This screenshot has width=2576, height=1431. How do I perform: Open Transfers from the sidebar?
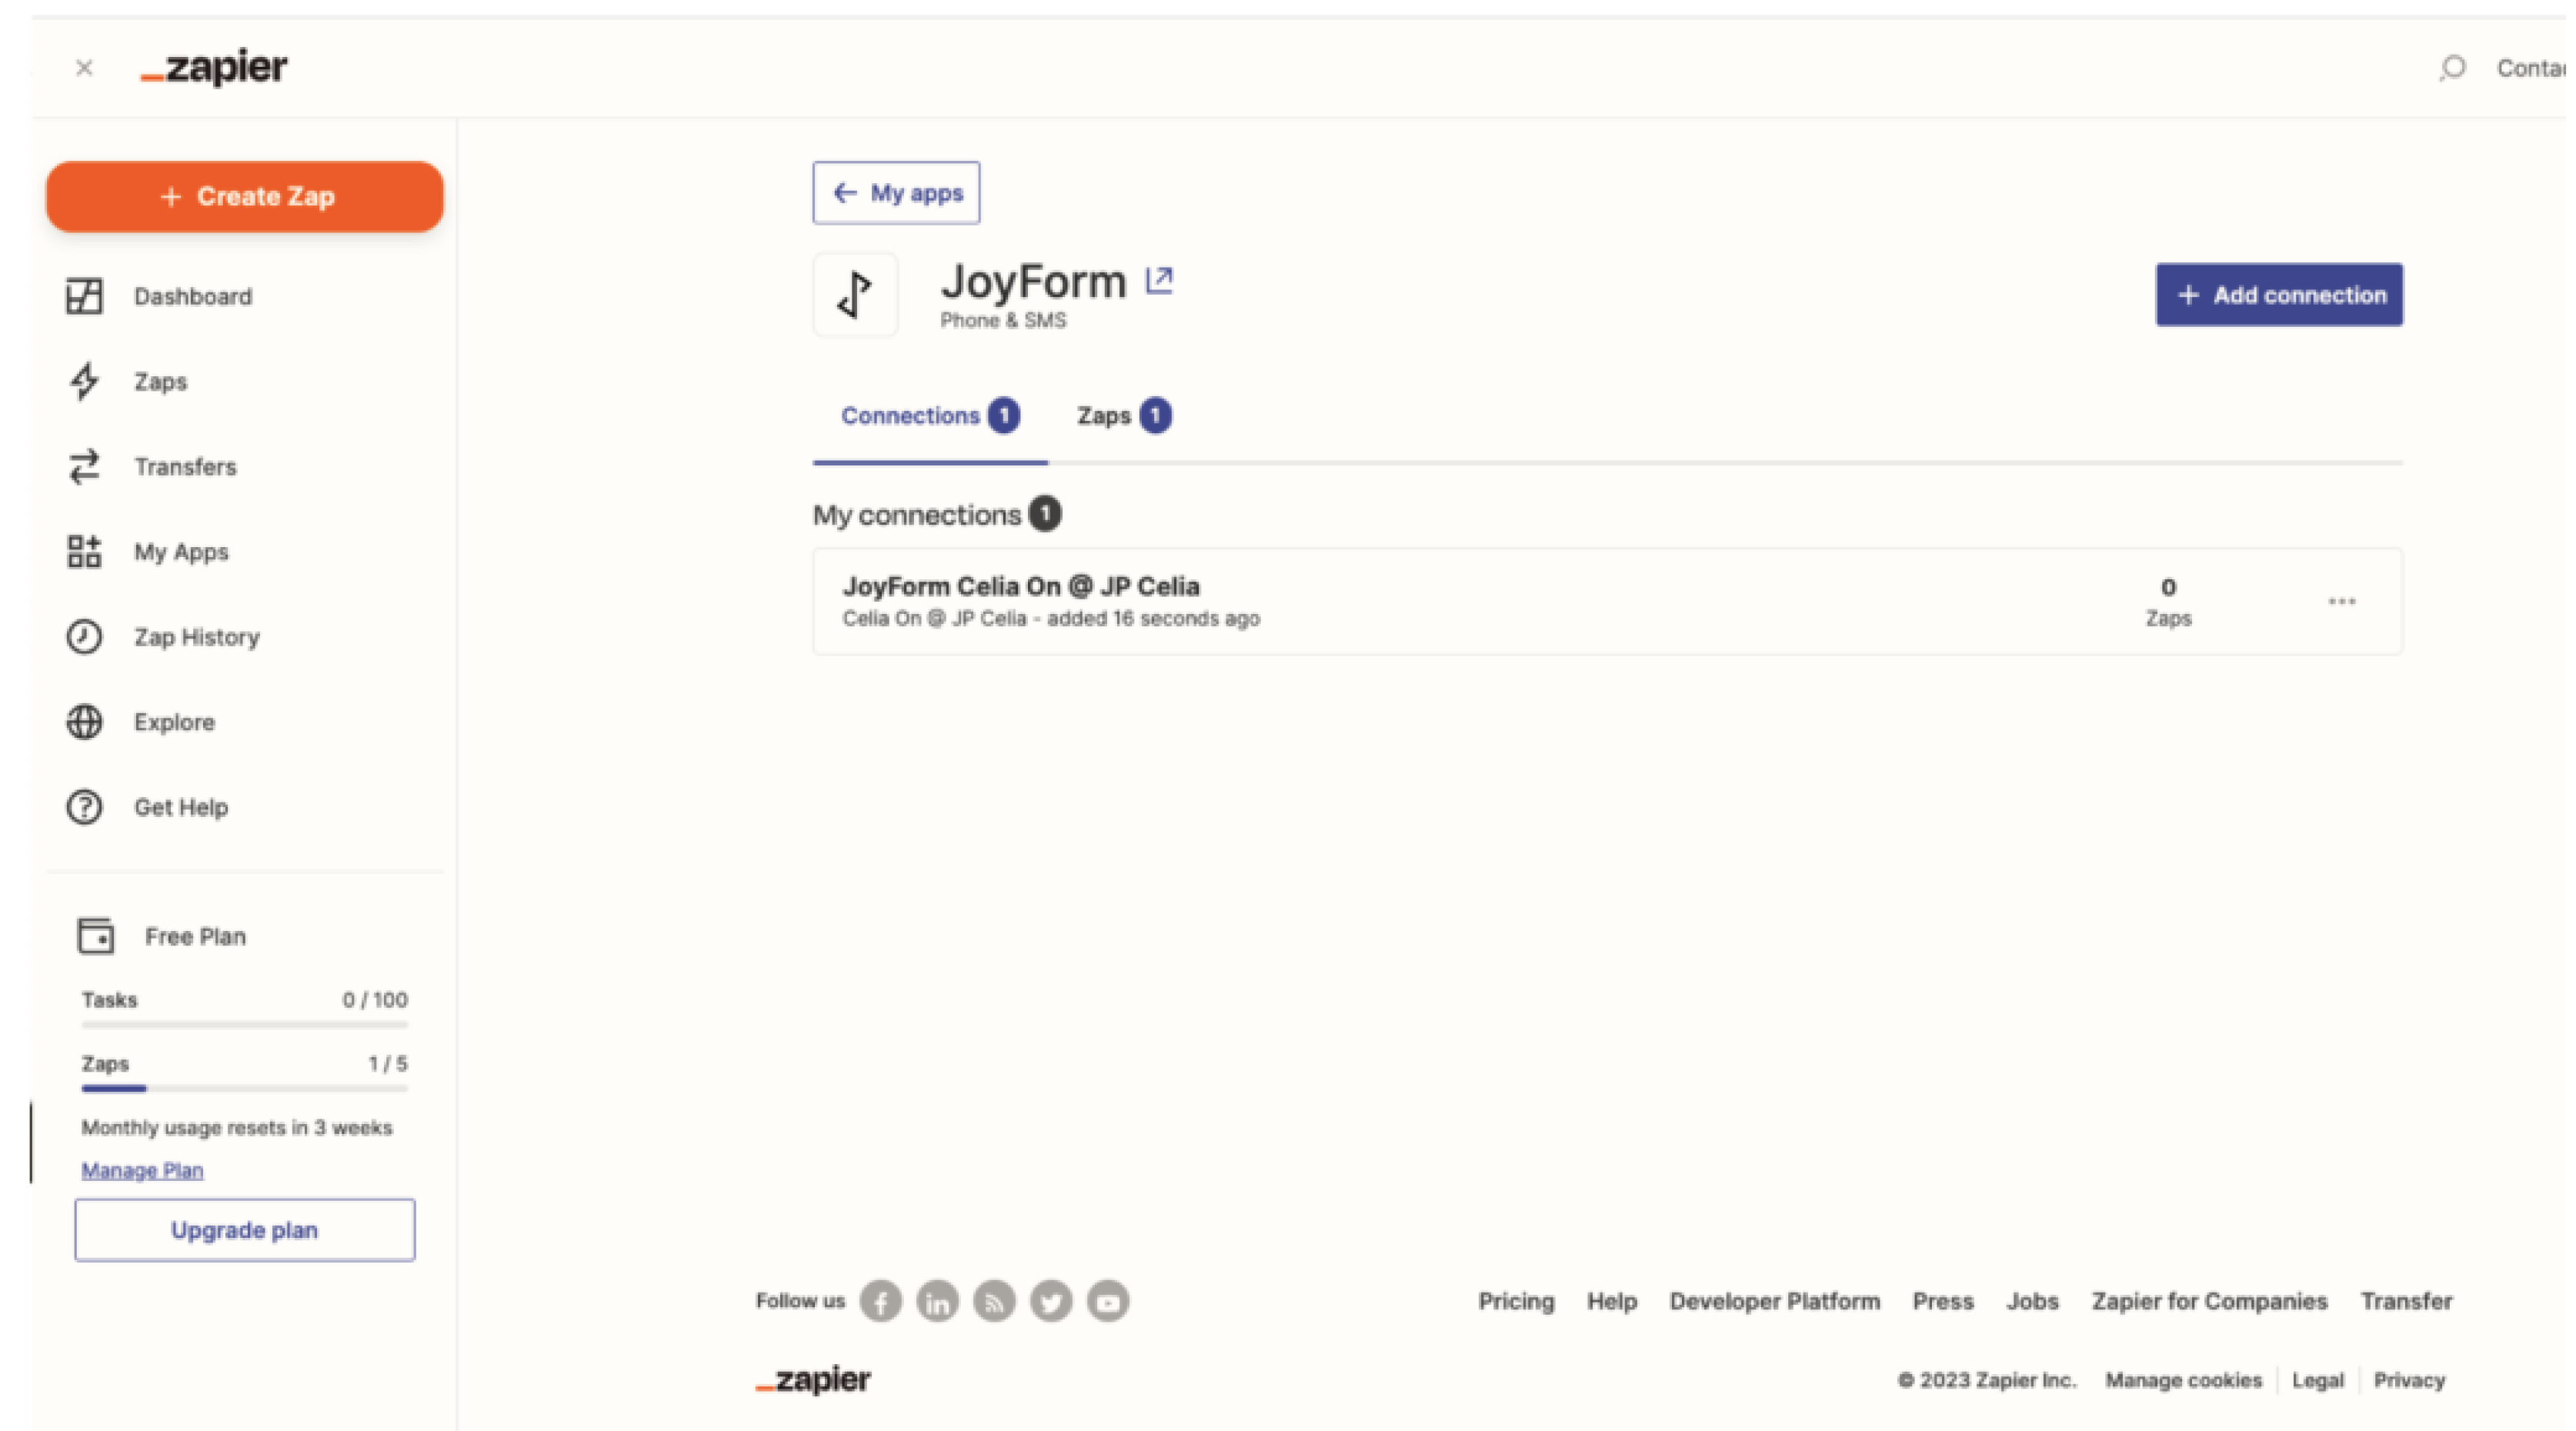pyautogui.click(x=186, y=466)
